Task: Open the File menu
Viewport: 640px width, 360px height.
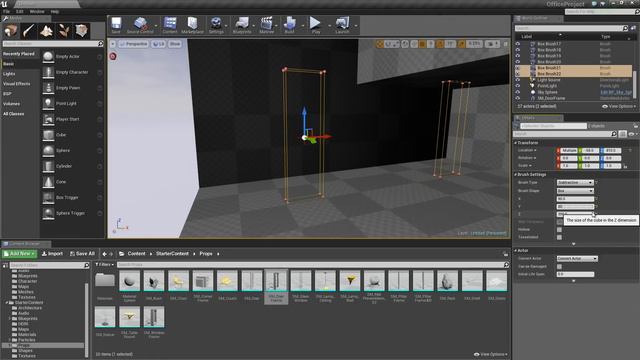Action: [x=7, y=11]
